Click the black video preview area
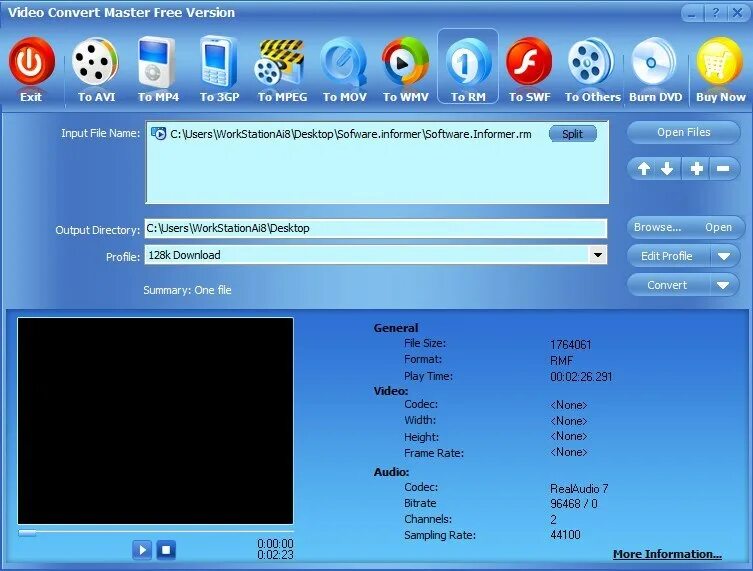 (155, 421)
